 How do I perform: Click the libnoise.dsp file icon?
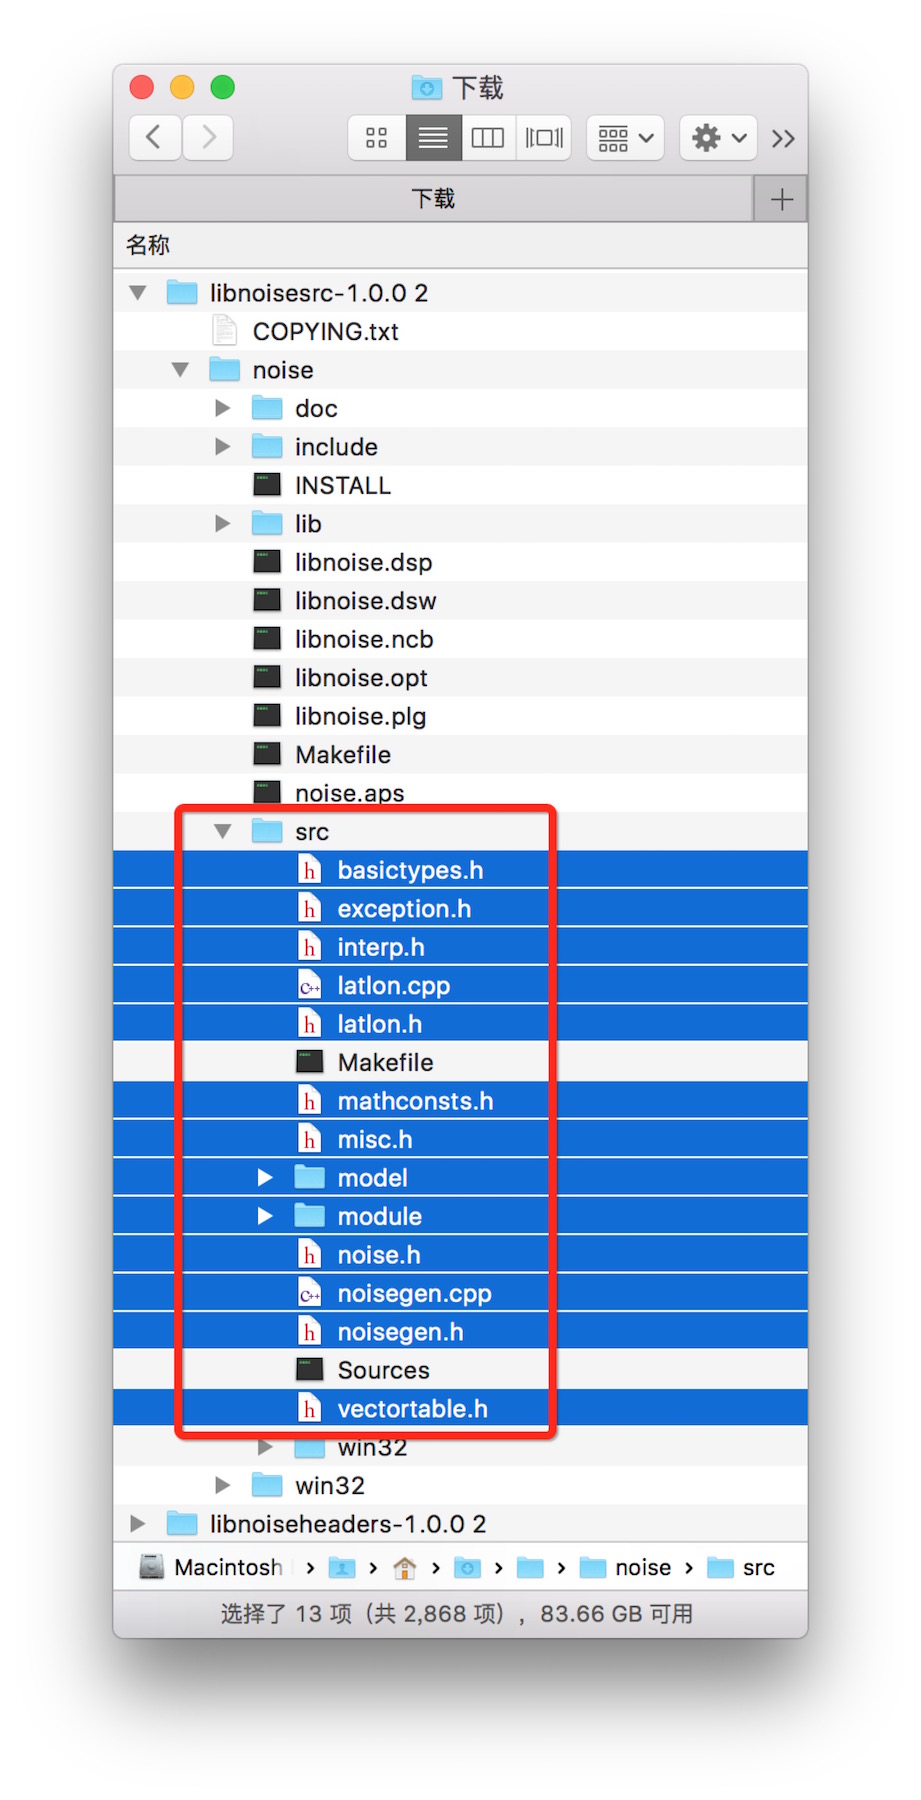[267, 562]
